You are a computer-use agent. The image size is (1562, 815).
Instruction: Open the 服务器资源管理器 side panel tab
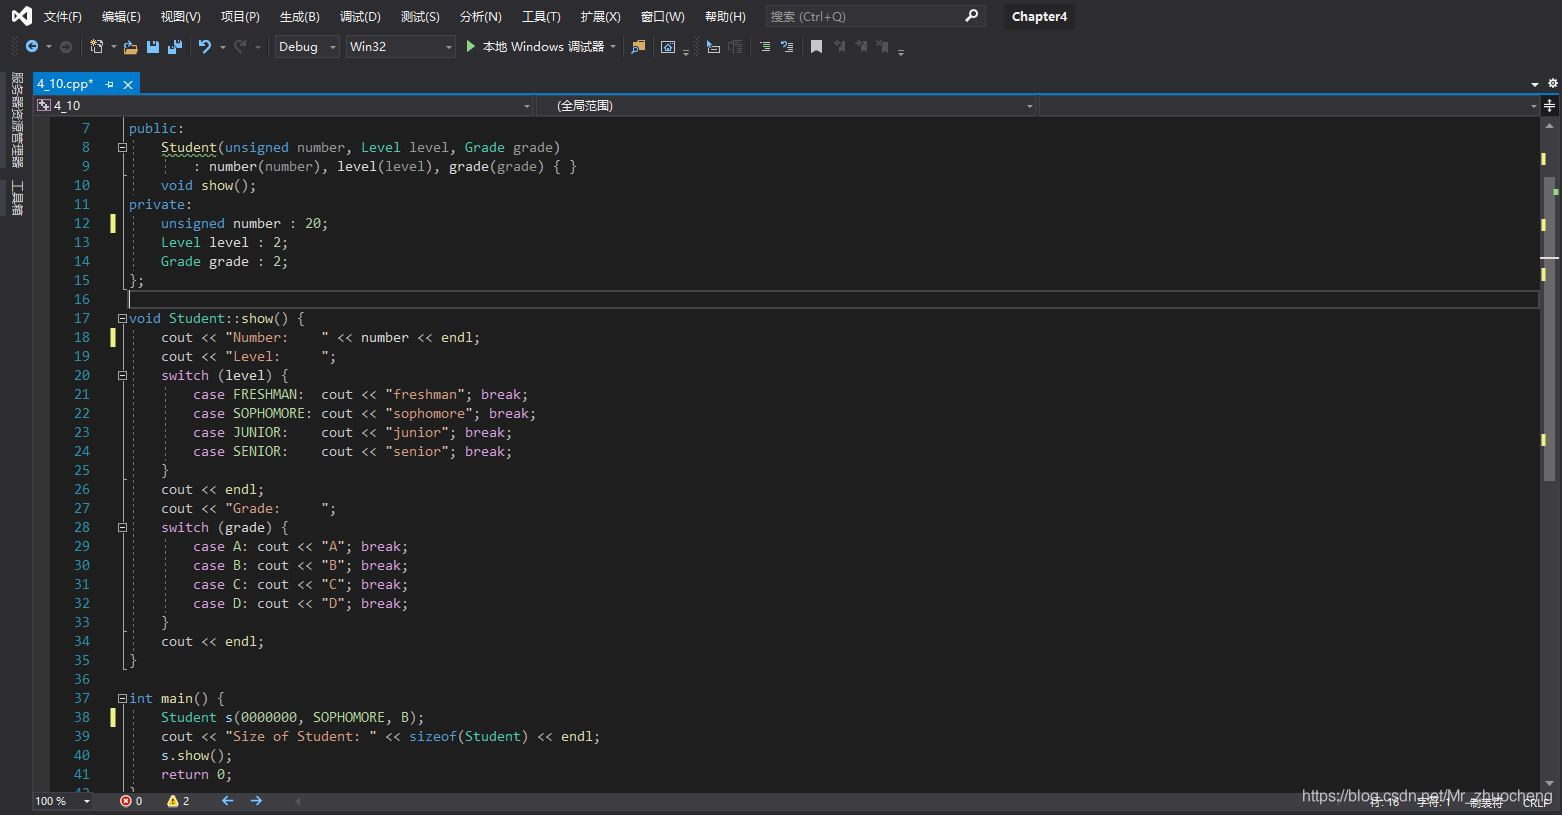click(x=16, y=119)
